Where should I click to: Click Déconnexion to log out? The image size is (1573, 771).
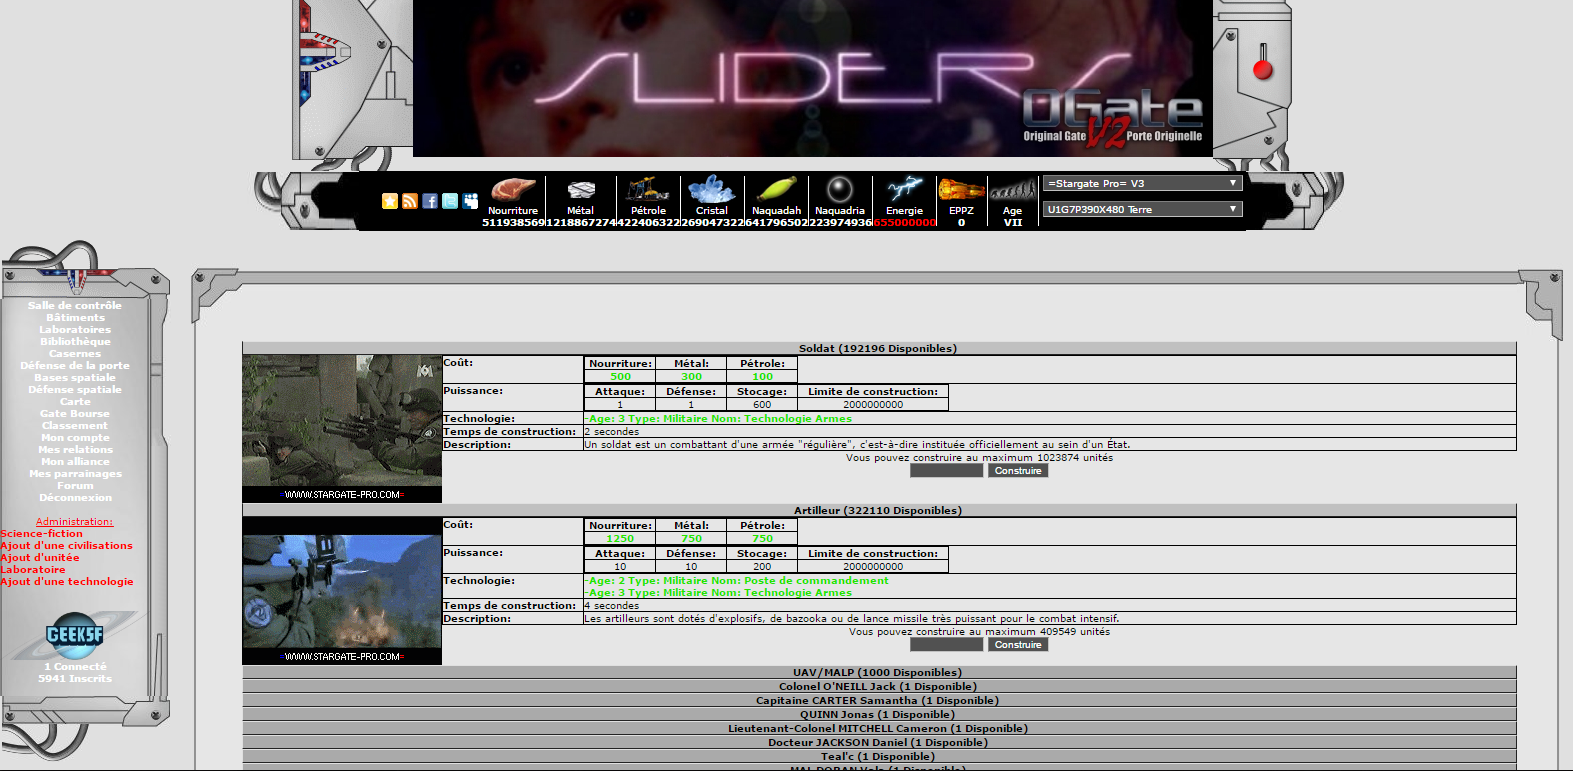(x=75, y=498)
